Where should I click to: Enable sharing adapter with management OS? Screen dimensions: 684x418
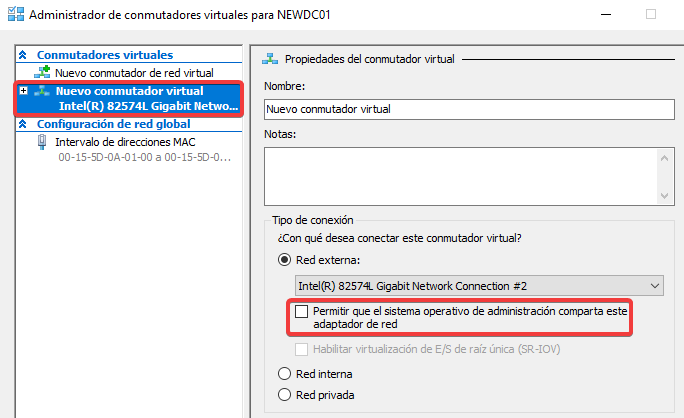click(301, 312)
